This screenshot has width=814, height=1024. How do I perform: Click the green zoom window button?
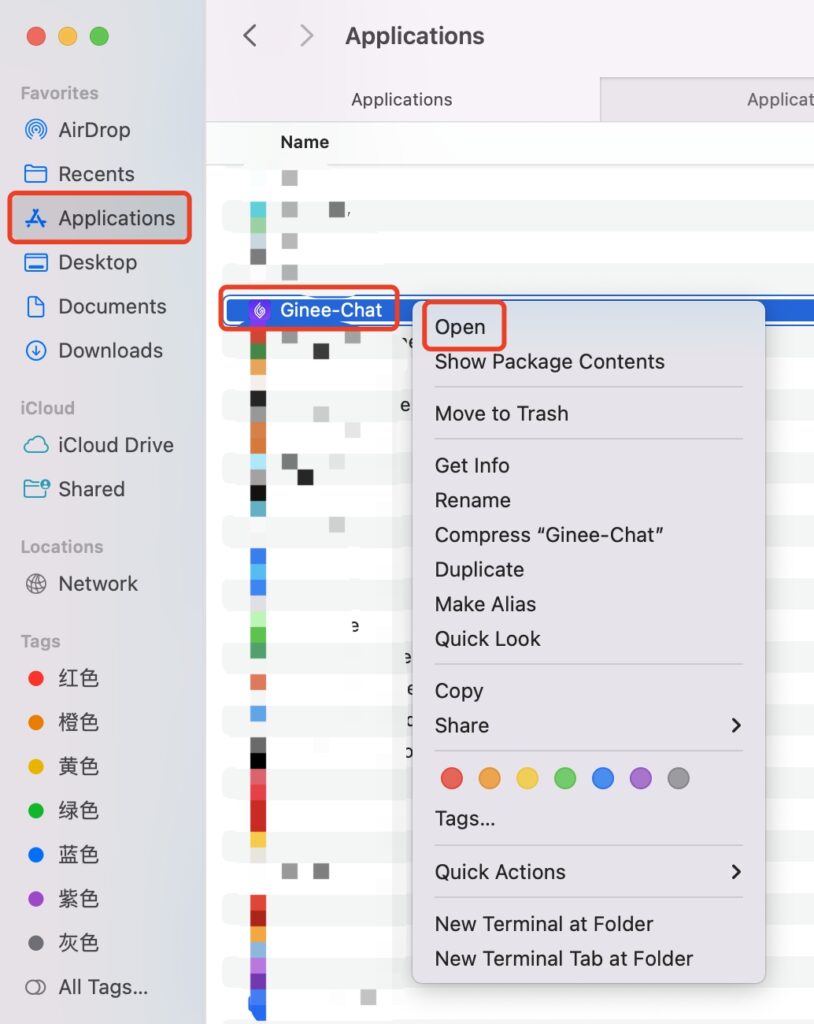point(99,36)
